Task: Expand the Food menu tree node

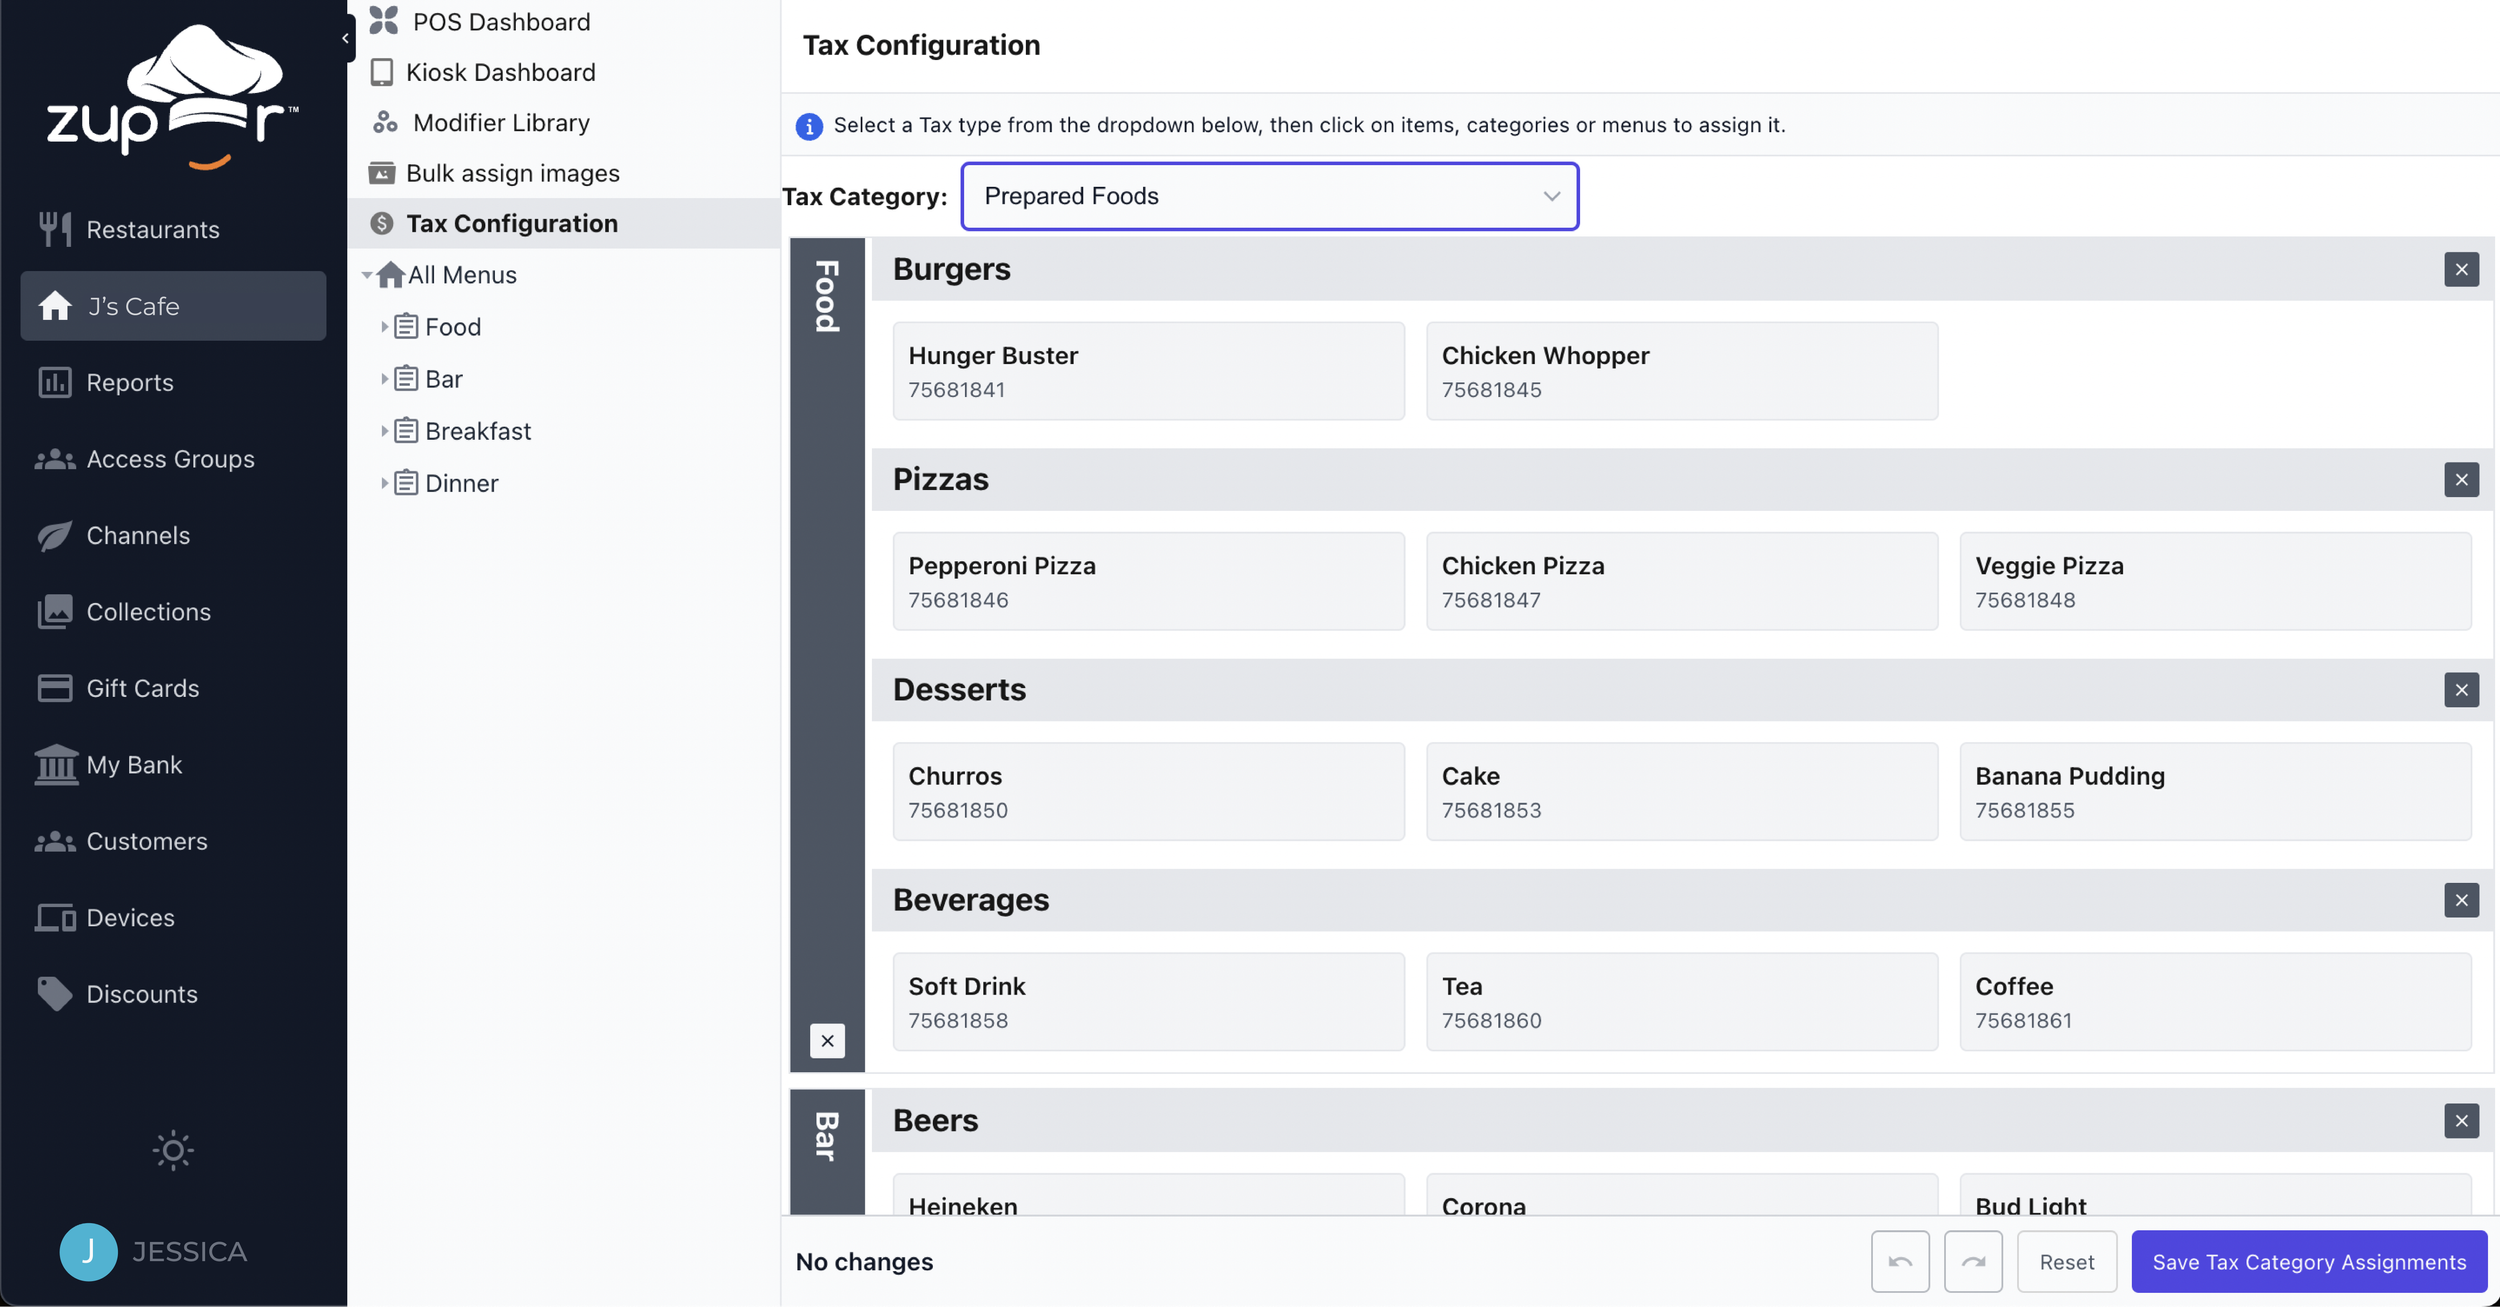Action: point(384,327)
